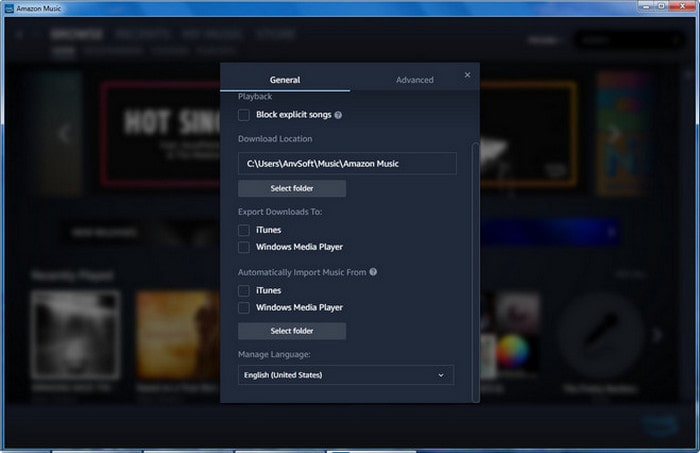Image resolution: width=700 pixels, height=453 pixels.
Task: Open the first Recently Played album thumbnail
Action: coord(75,335)
